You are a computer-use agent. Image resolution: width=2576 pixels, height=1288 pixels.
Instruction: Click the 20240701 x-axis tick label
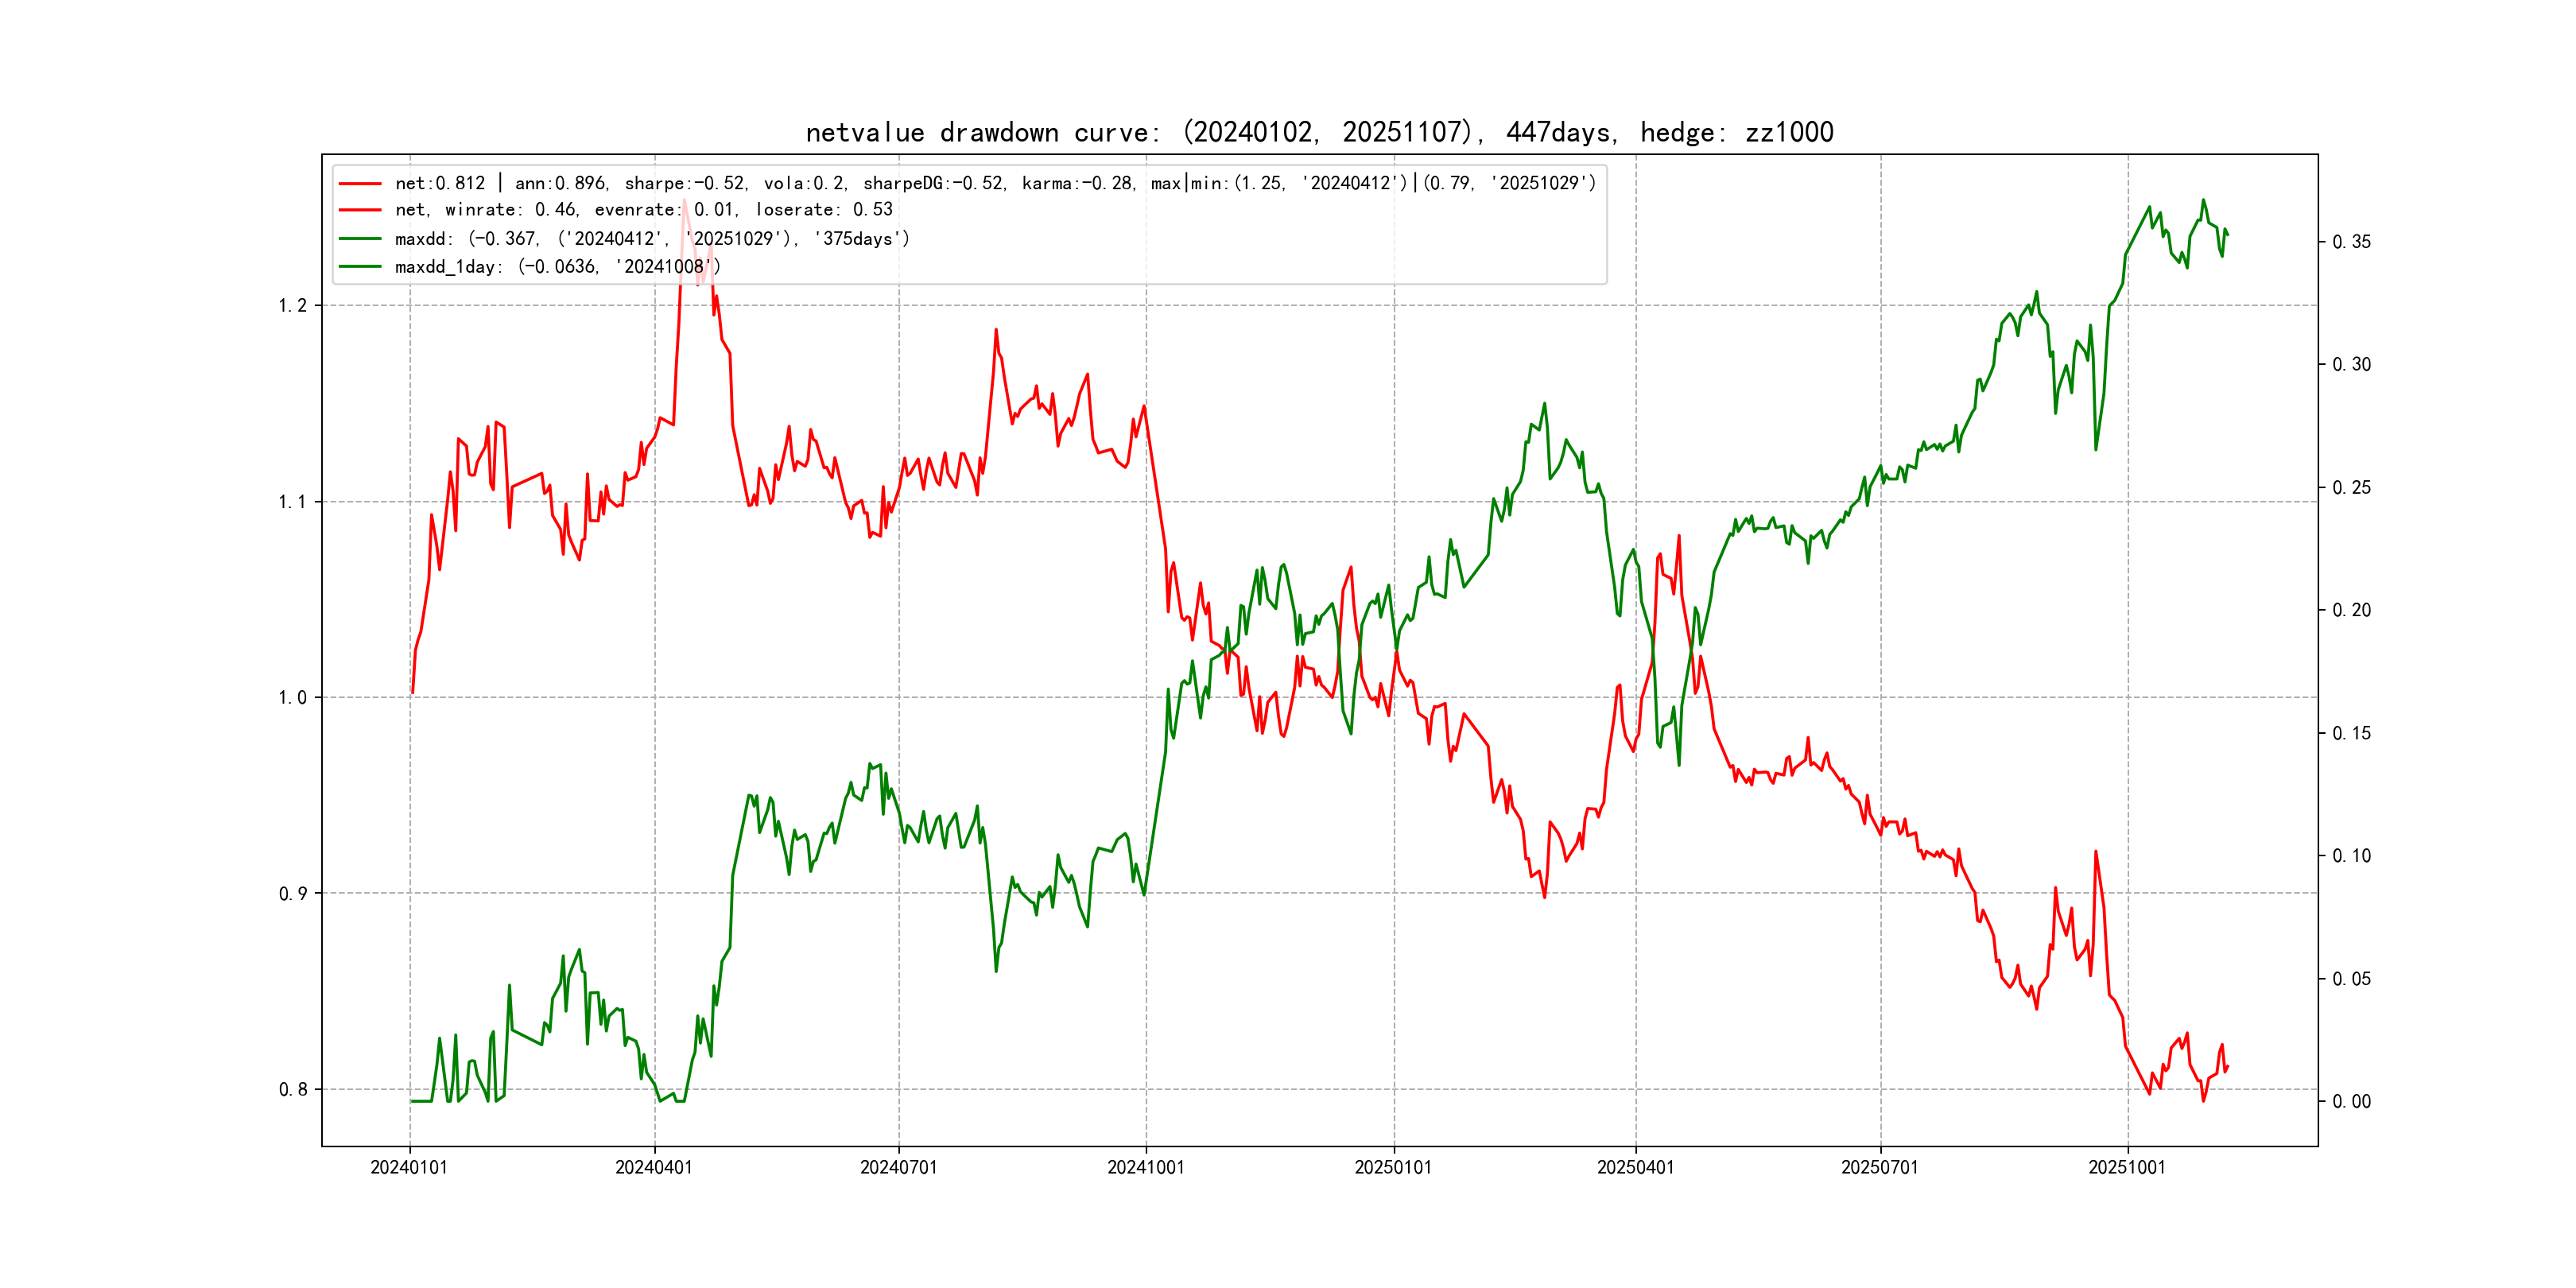[x=898, y=1168]
